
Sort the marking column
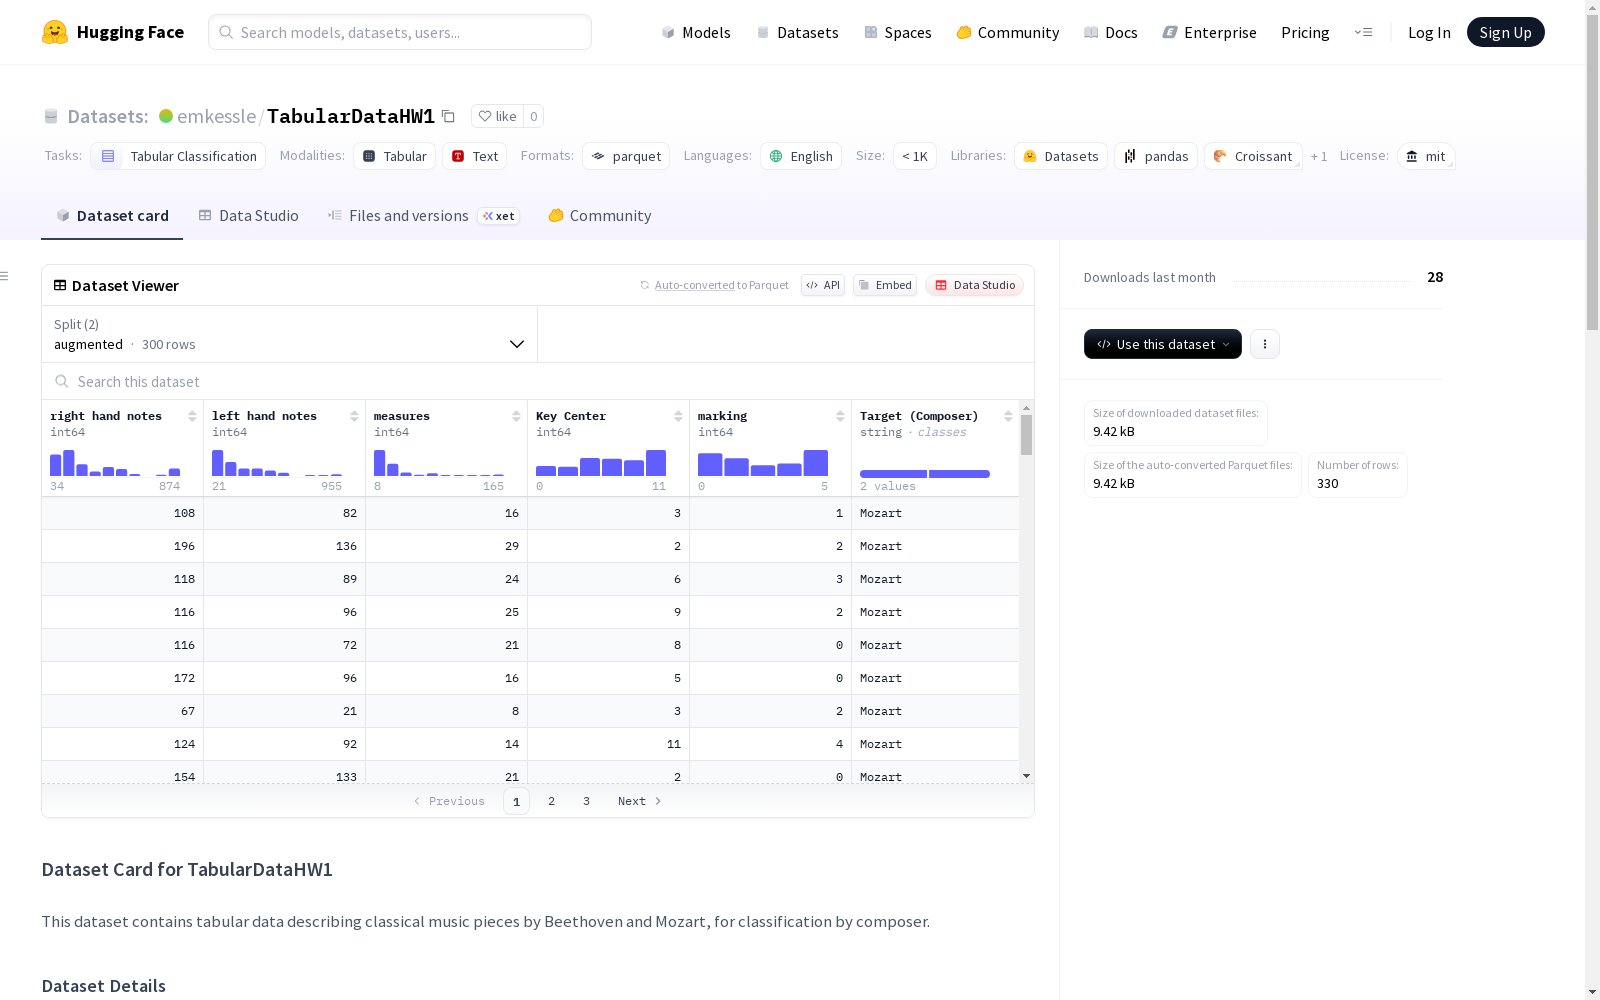click(x=840, y=416)
